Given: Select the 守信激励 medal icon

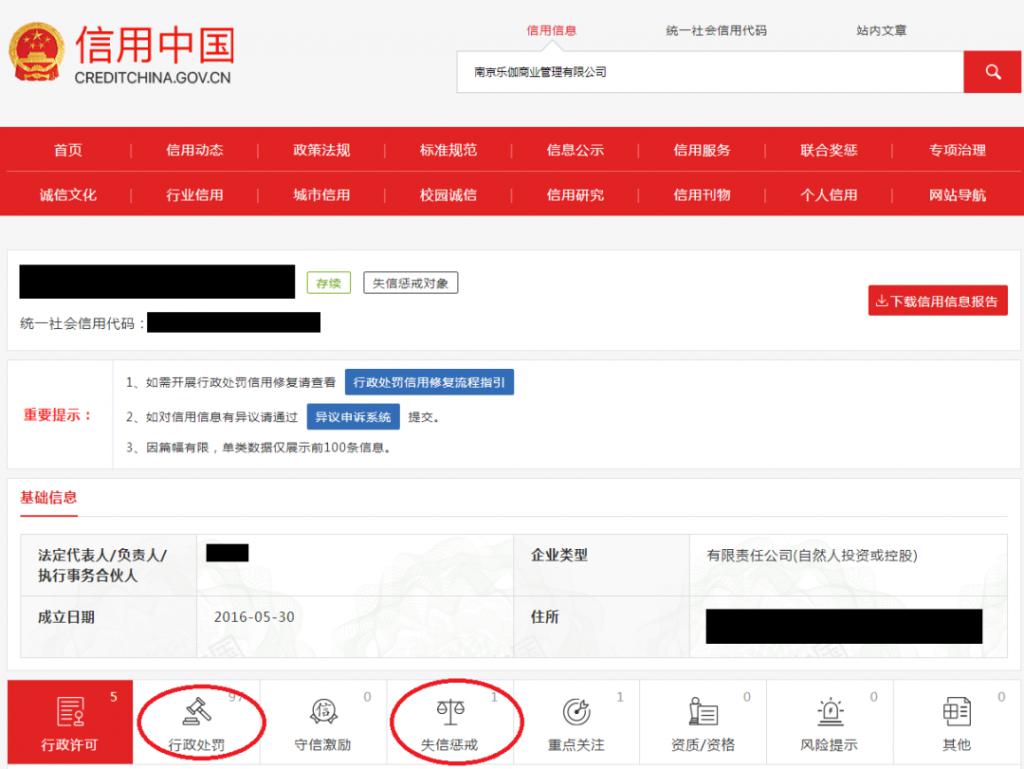Looking at the screenshot, I should [322, 712].
